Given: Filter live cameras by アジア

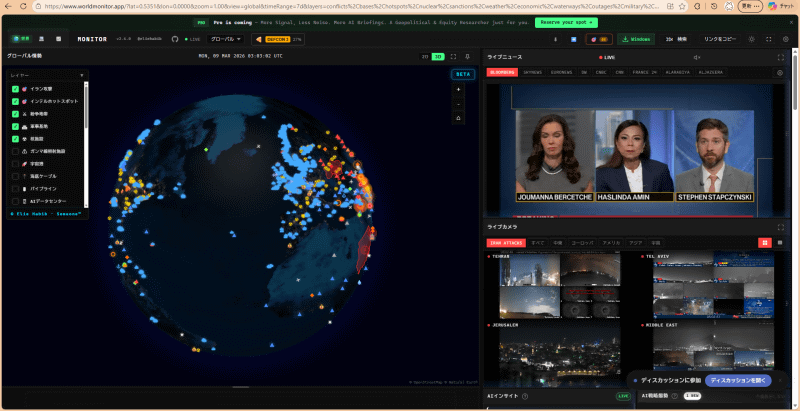Looking at the screenshot, I should (x=635, y=243).
